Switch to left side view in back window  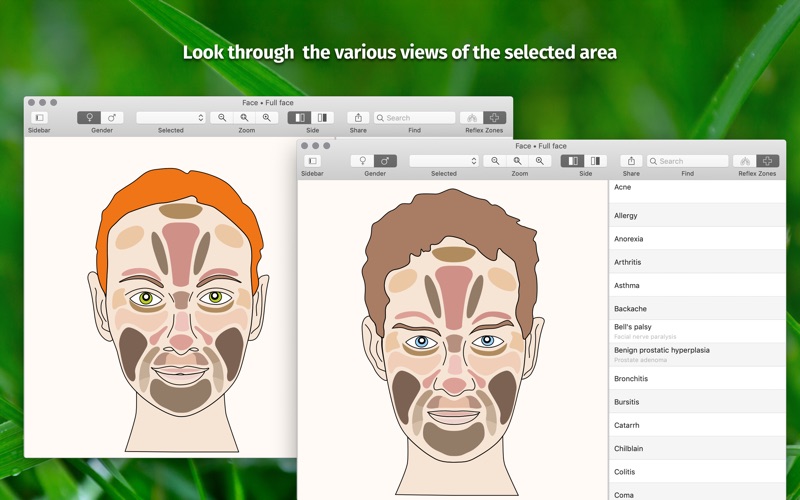299,118
